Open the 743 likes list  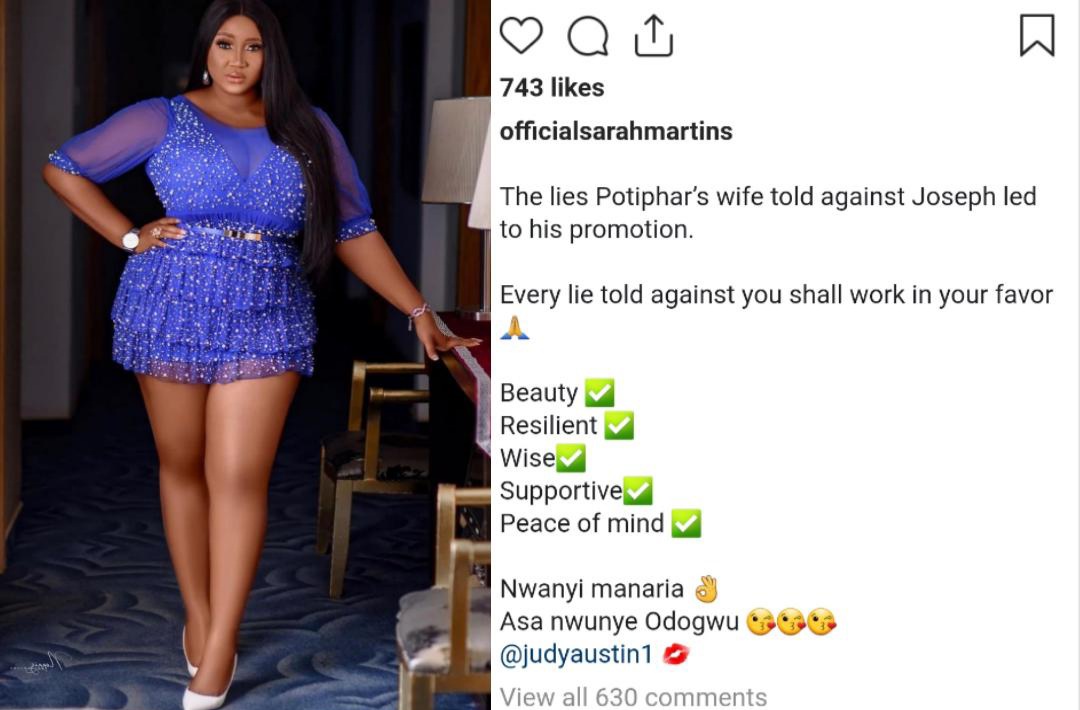(x=552, y=87)
